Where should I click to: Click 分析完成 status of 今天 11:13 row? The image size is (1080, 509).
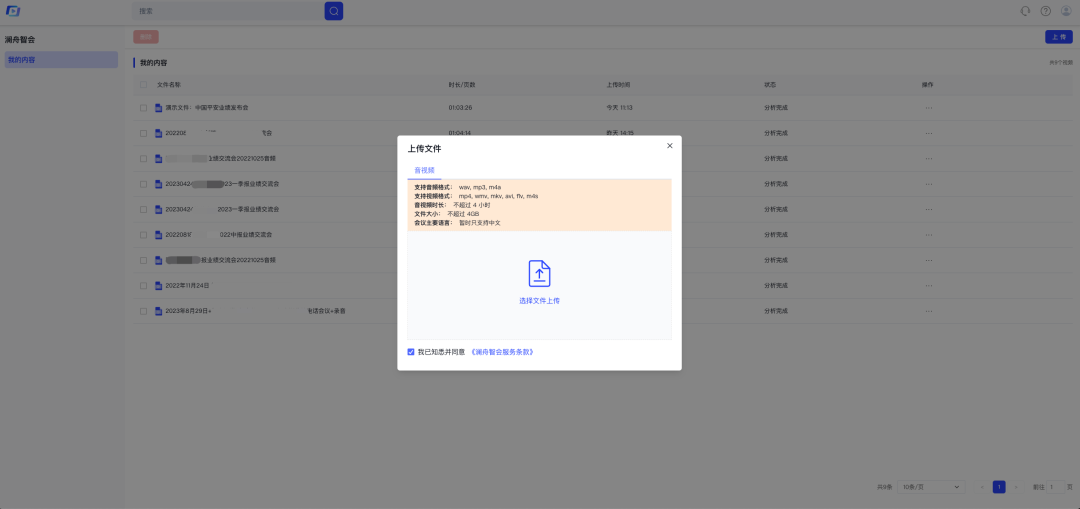pos(776,108)
